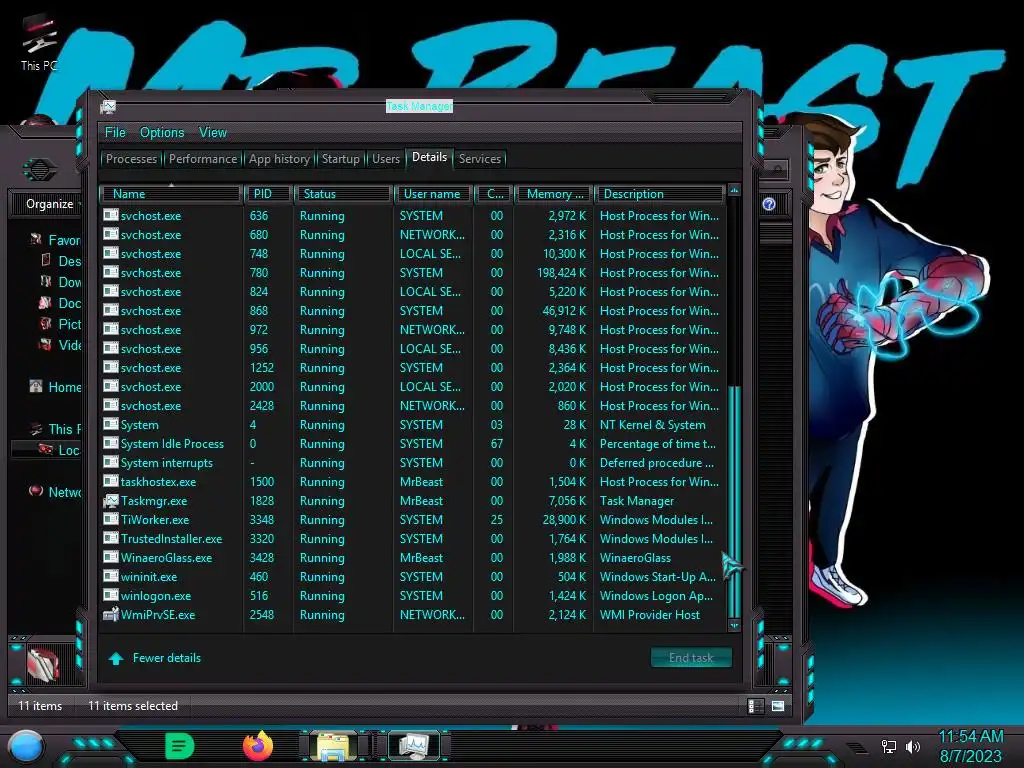This screenshot has height=768, width=1024.
Task: Open the Home group in Explorer sidebar
Action: [64, 387]
